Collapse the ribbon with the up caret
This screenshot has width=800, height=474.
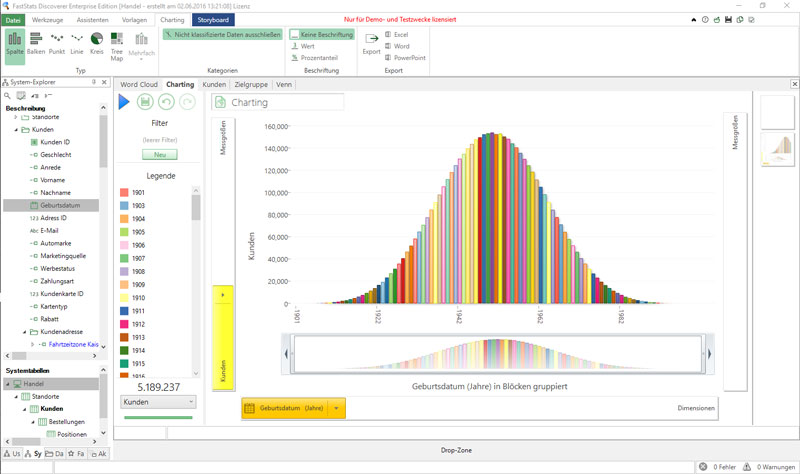(693, 20)
